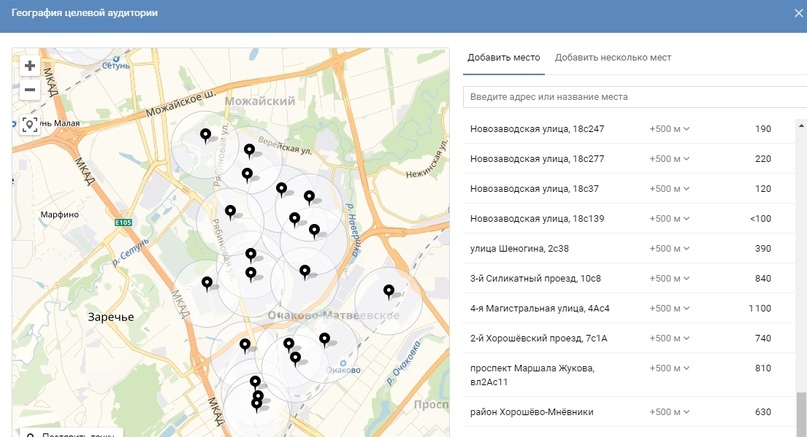Screen dimensions: 807x437
Task: Open radius dropdown for Новозаводская улица, 18с139
Action: pos(669,218)
